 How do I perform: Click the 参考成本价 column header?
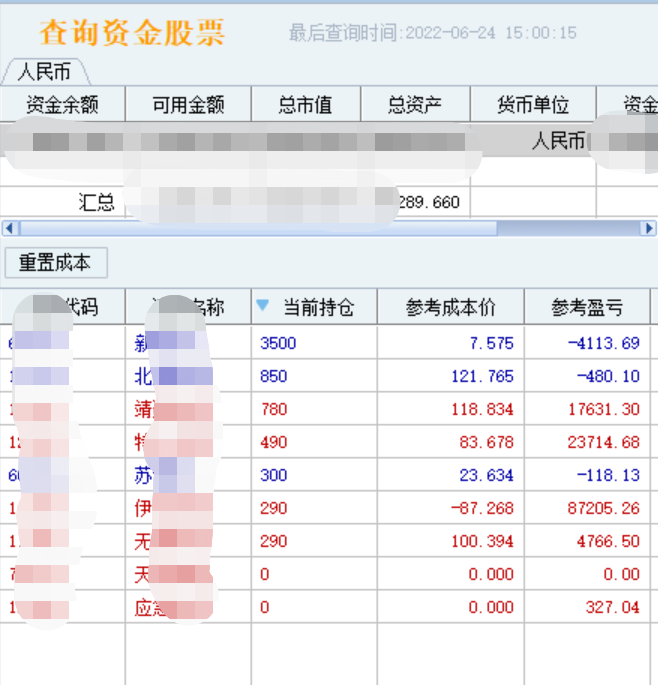pos(450,307)
